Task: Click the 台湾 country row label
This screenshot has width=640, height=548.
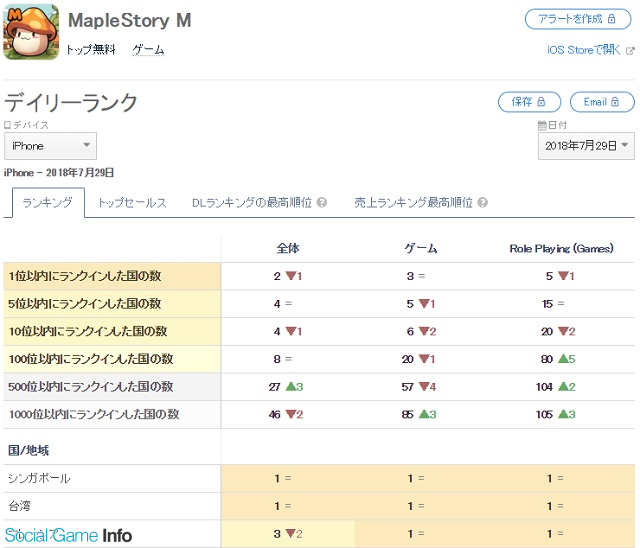Action: click(19, 506)
